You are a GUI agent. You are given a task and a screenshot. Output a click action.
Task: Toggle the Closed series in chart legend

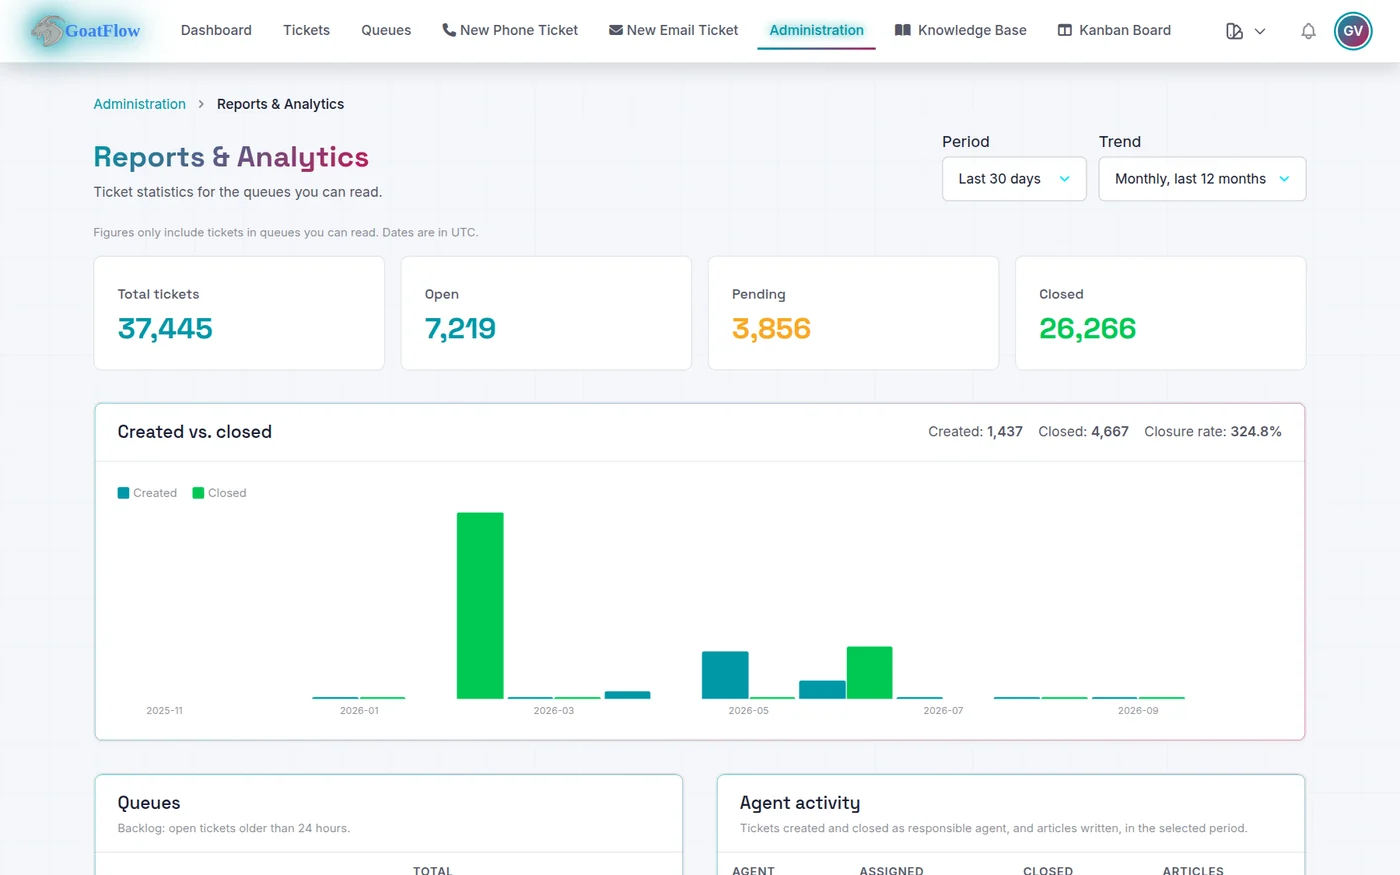(219, 493)
